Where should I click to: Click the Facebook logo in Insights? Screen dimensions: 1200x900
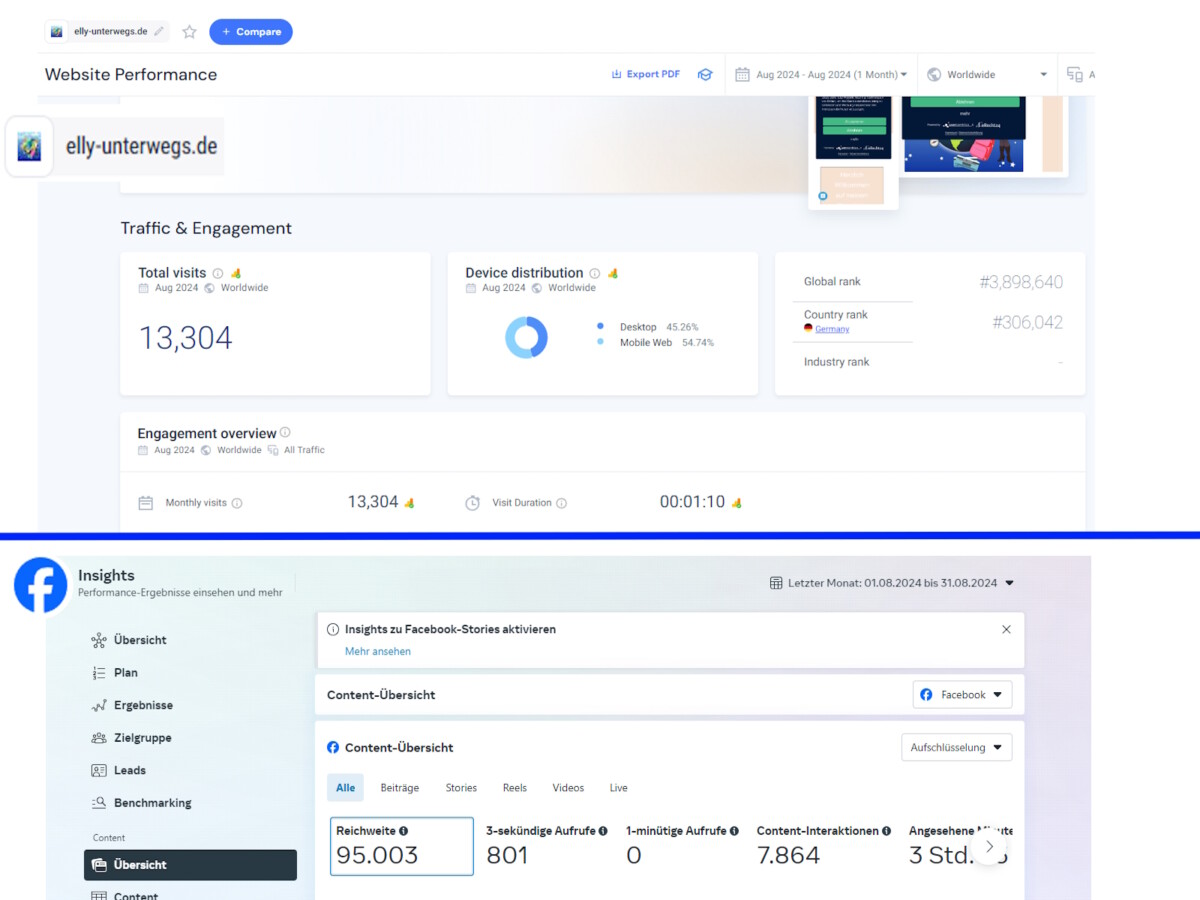[x=41, y=585]
